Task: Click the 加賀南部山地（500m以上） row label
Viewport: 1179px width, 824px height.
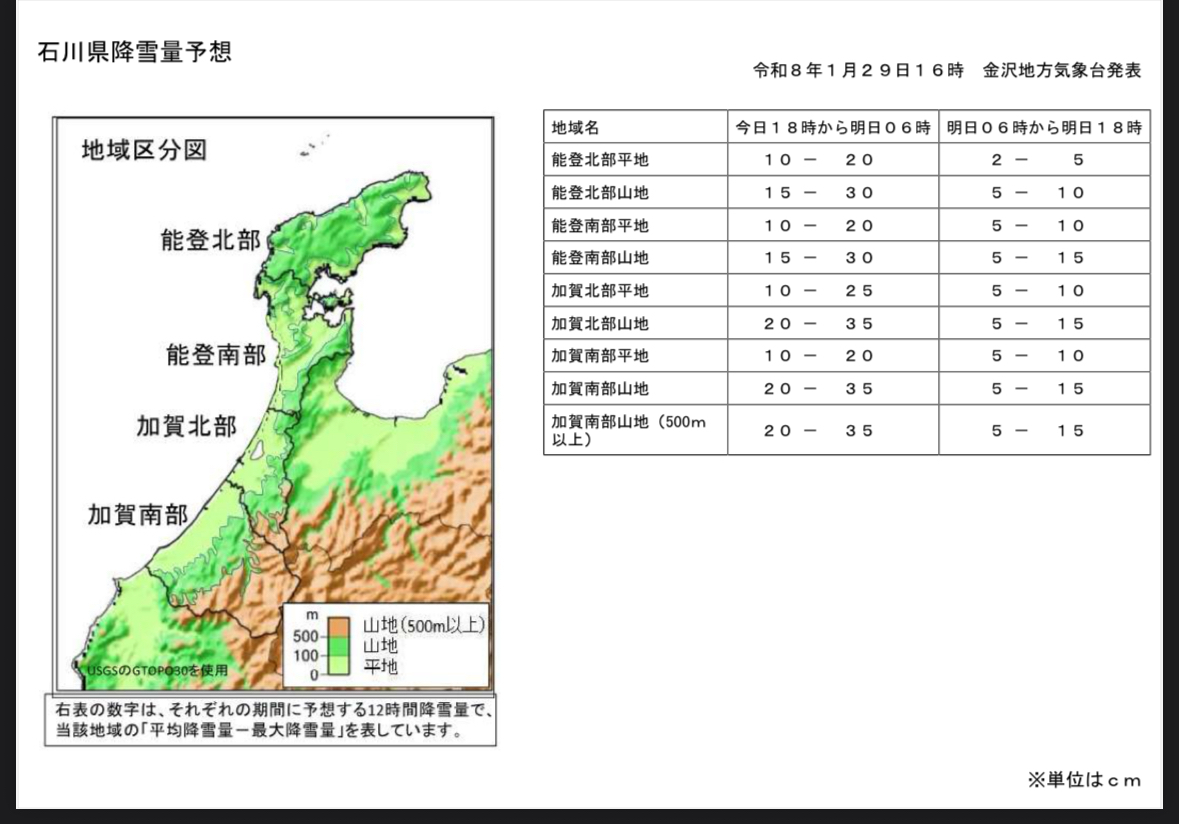Action: point(629,431)
